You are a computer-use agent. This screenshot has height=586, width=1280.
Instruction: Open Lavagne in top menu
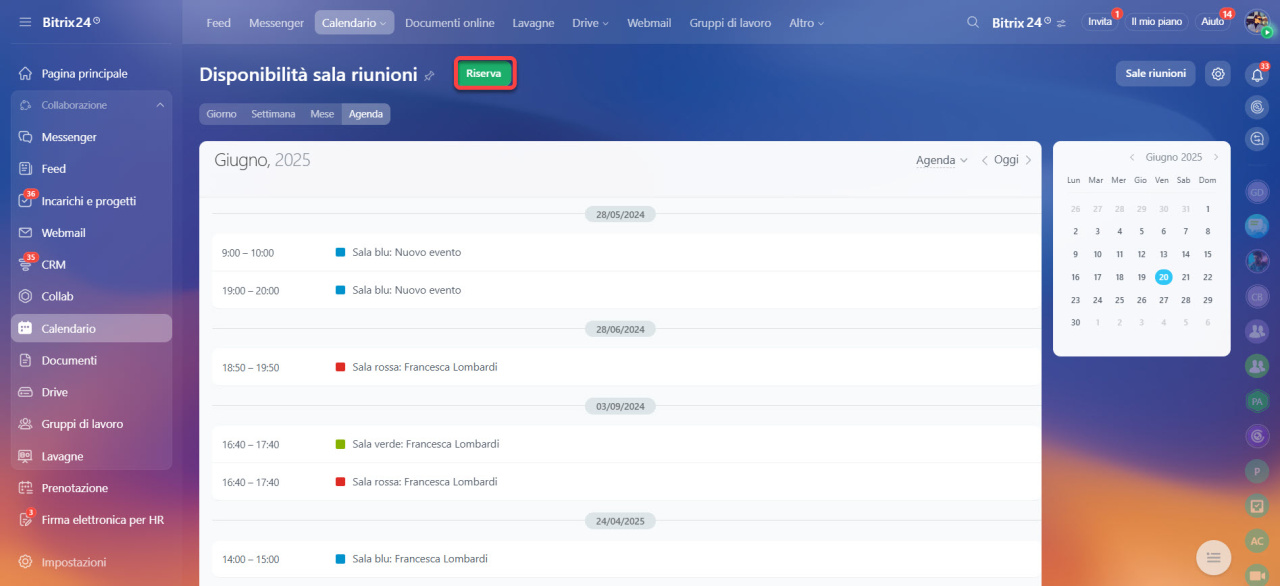tap(533, 22)
